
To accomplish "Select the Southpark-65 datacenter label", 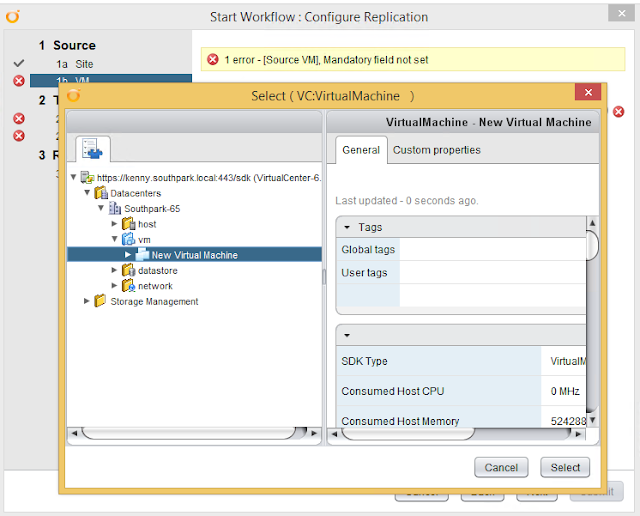I will pos(152,209).
